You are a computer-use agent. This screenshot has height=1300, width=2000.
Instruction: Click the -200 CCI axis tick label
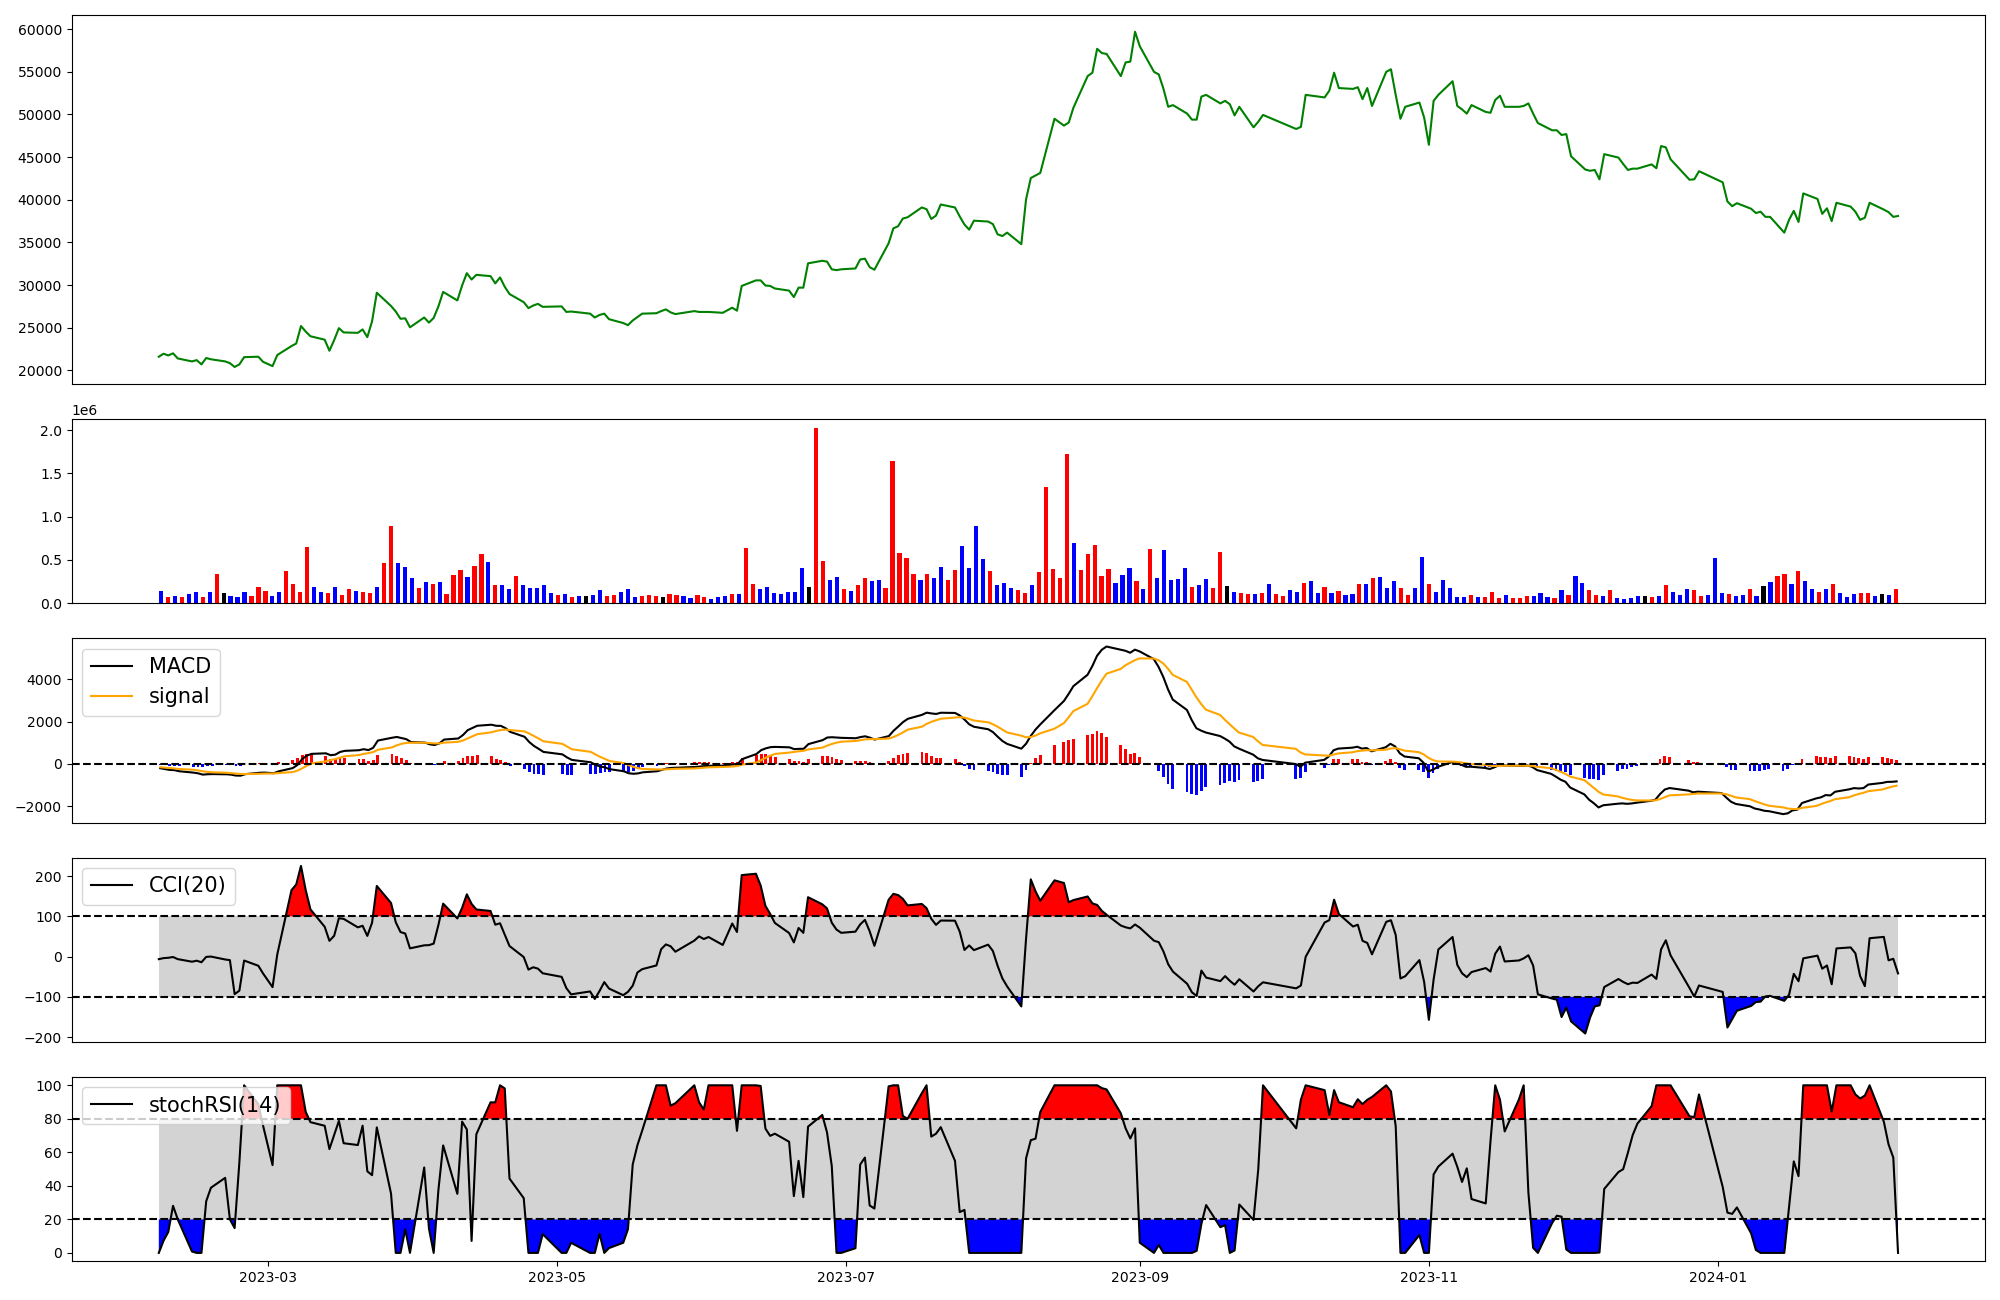[x=42, y=1038]
